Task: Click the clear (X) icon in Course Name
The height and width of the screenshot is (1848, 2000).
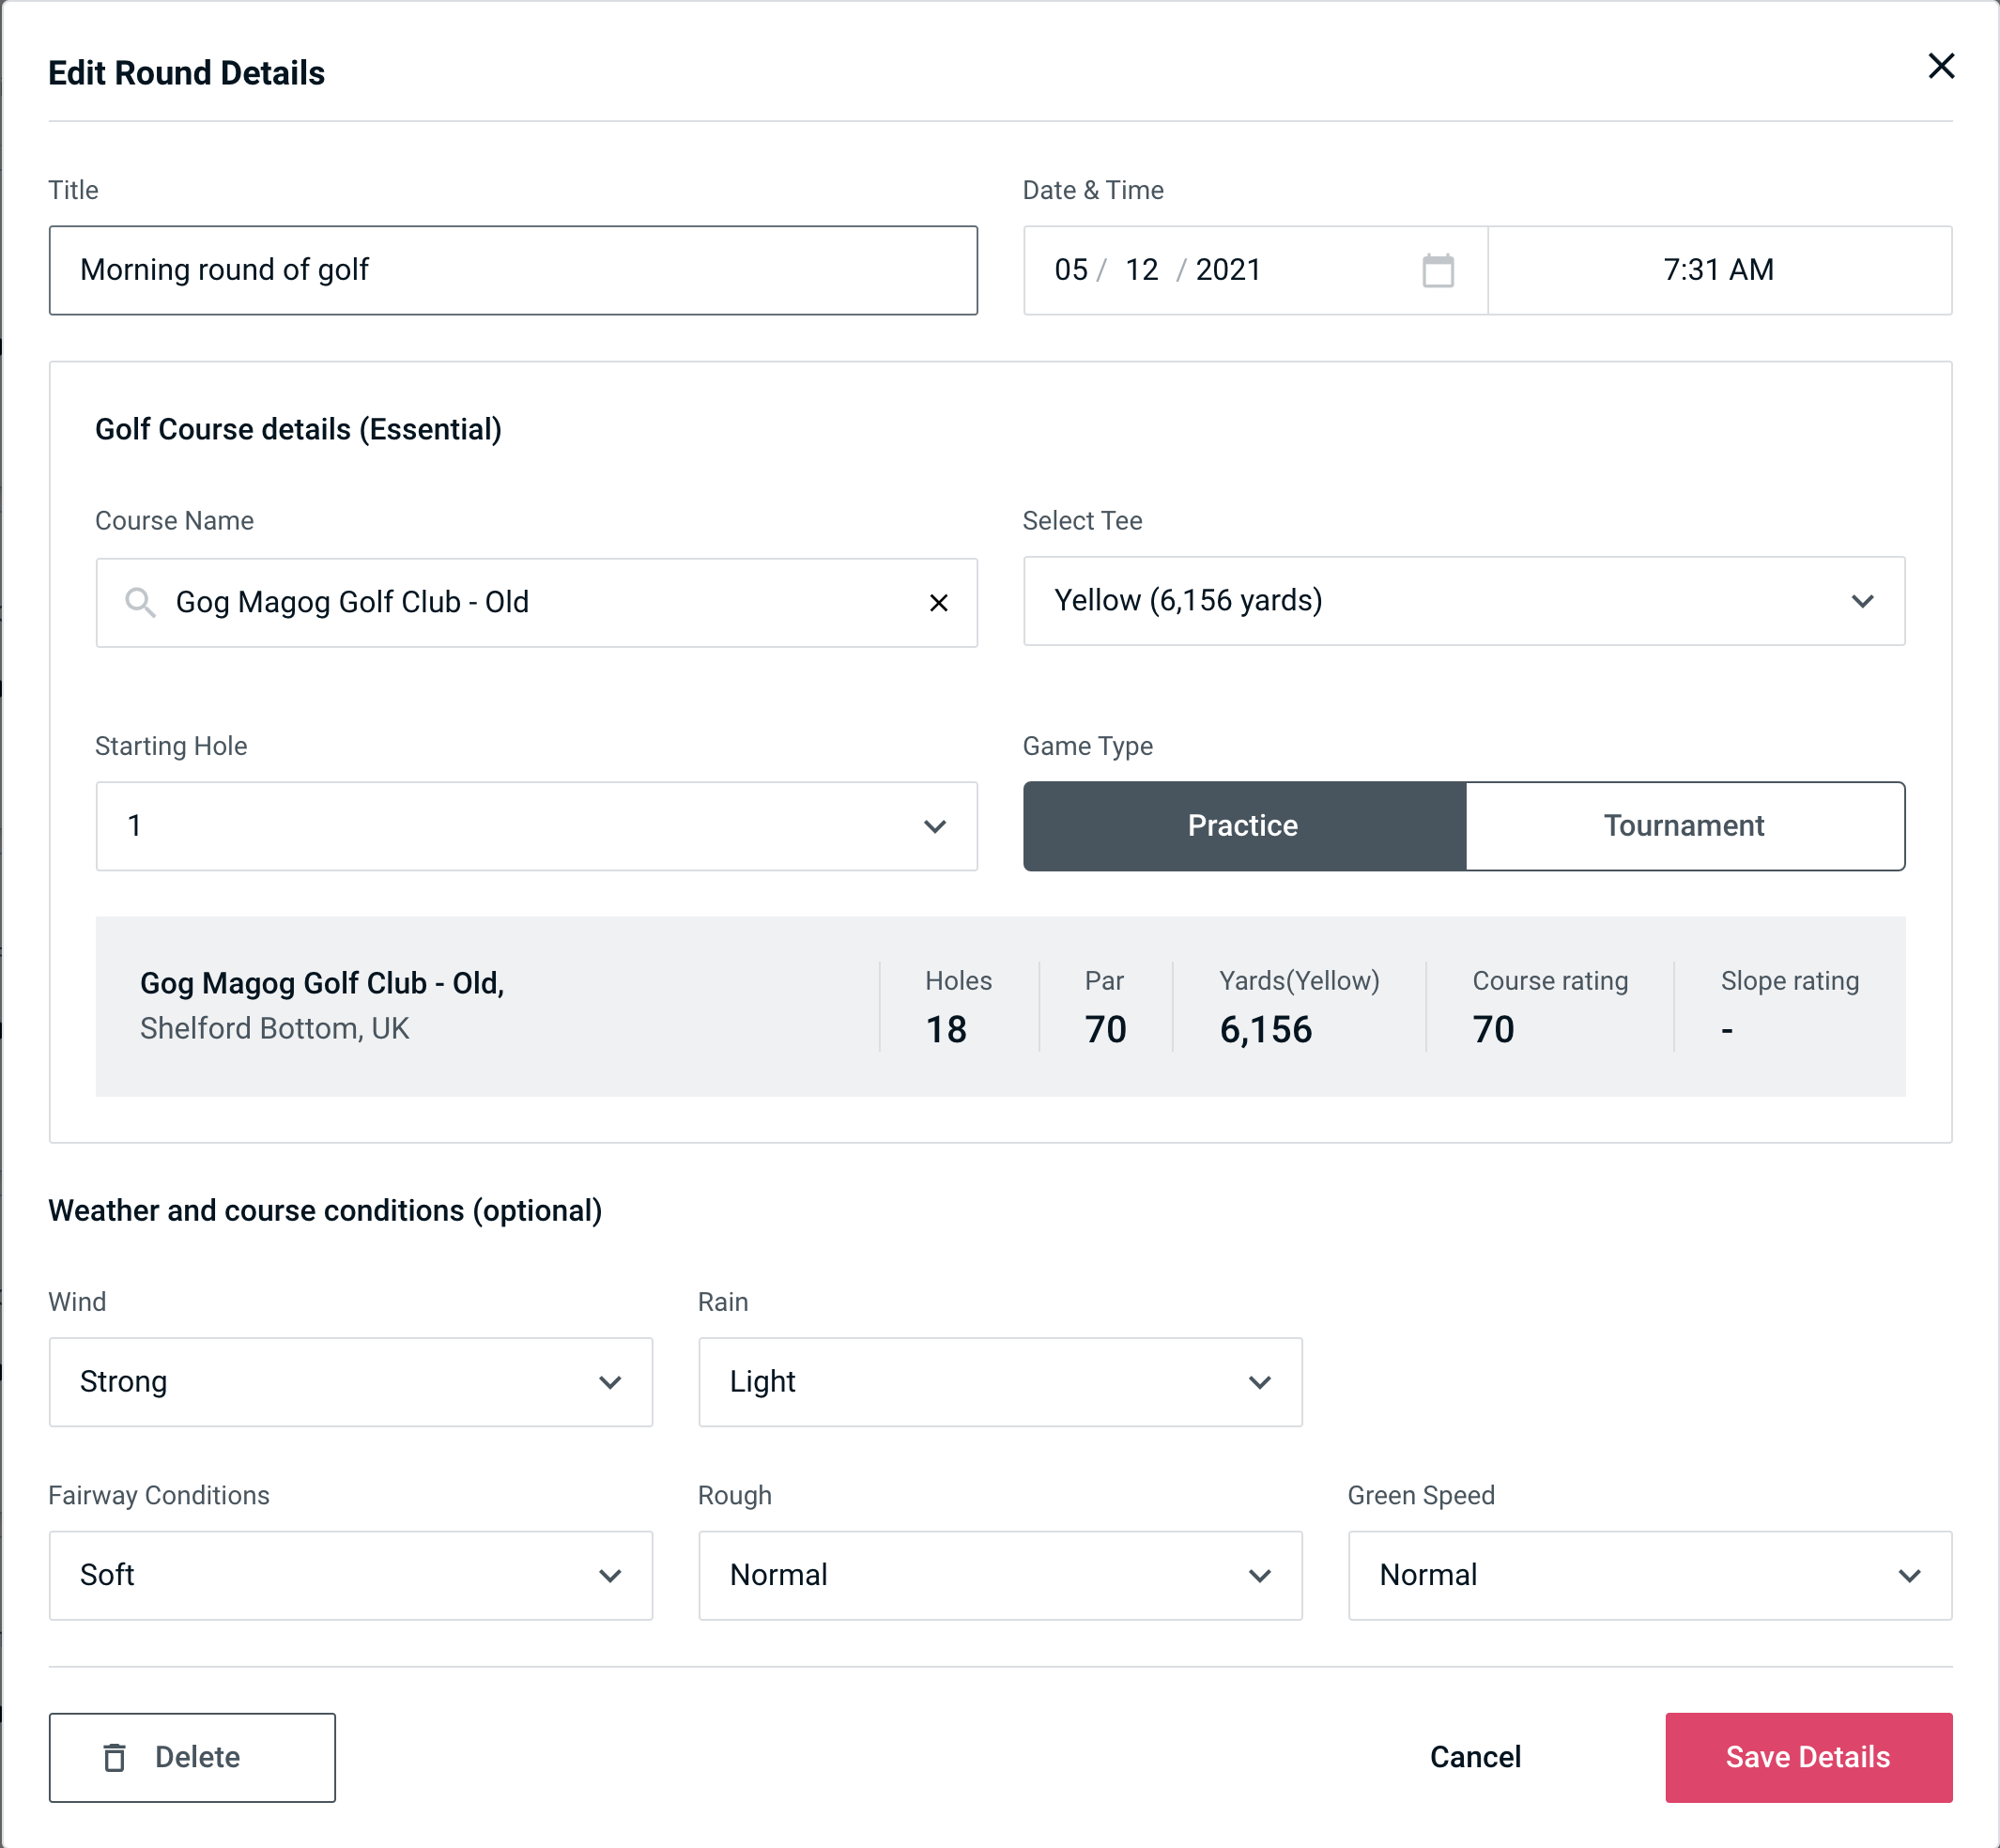Action: click(x=939, y=603)
